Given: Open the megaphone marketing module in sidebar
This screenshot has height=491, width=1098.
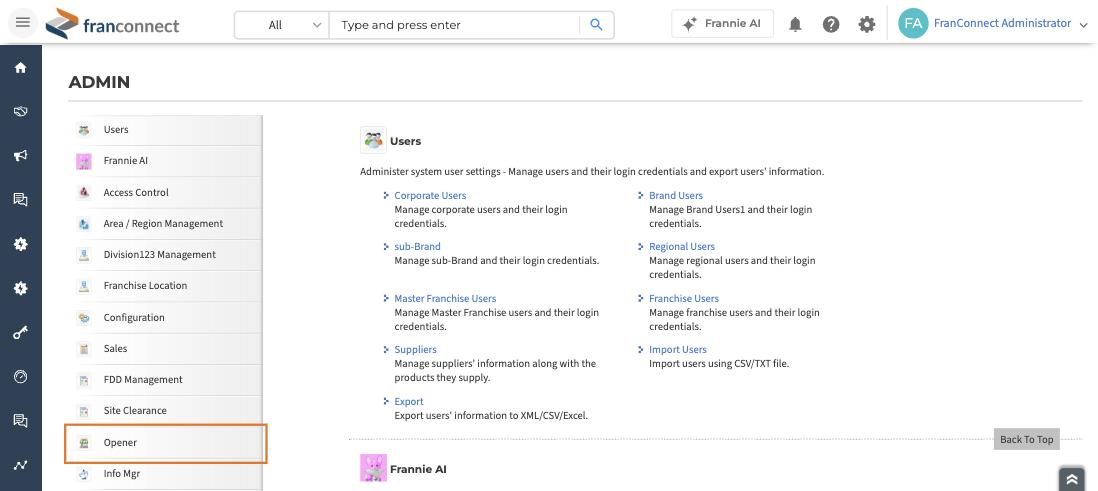Looking at the screenshot, I should coord(20,155).
